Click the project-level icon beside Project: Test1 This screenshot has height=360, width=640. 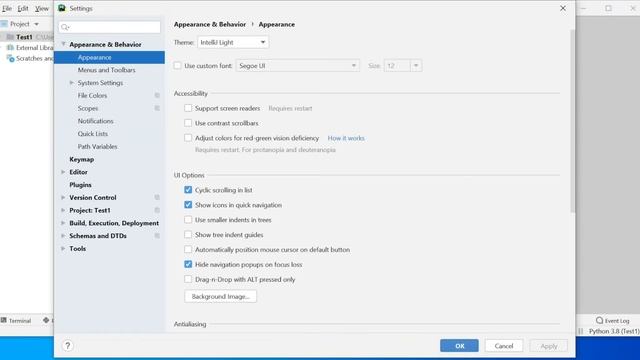(157, 210)
